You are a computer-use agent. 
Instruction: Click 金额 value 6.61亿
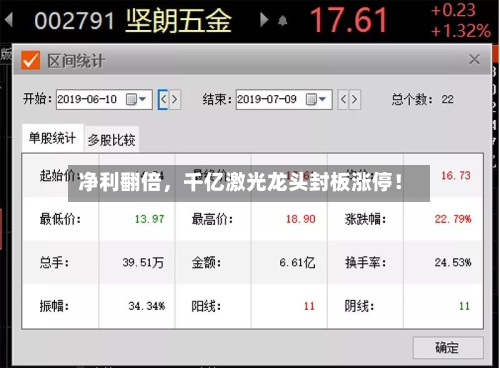point(297,263)
